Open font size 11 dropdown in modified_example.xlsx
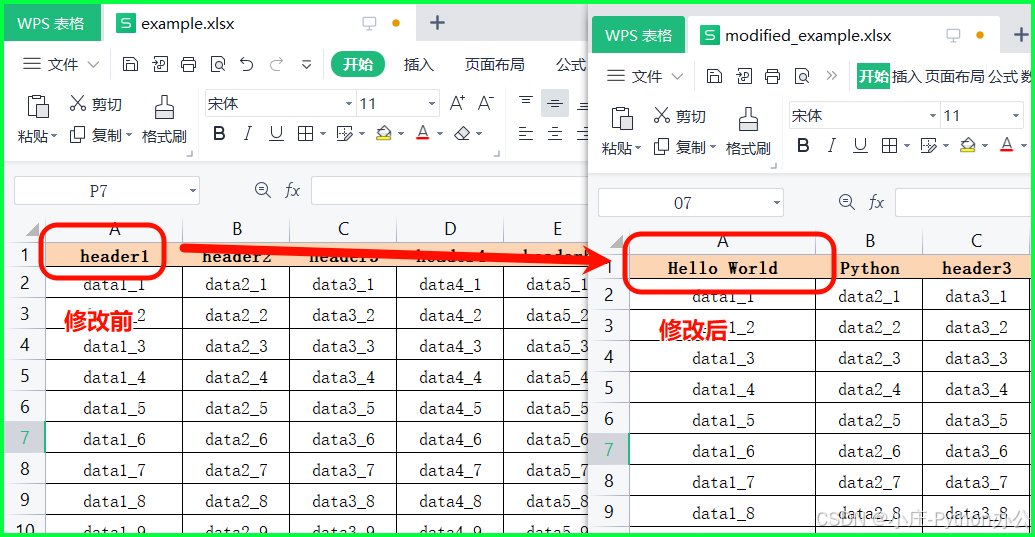1035x537 pixels. tap(1016, 115)
